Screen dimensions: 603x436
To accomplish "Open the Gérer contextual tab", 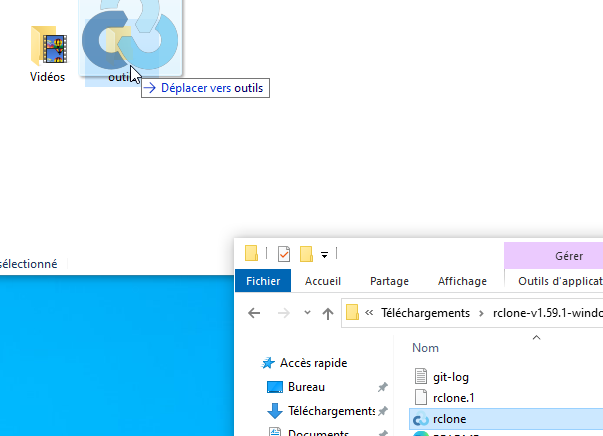I will click(x=569, y=256).
